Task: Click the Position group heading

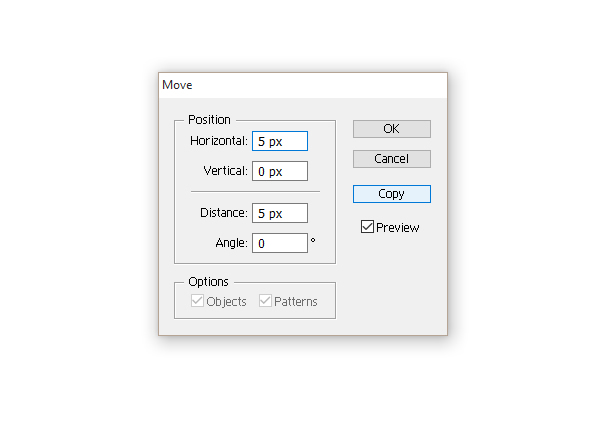Action: [x=209, y=120]
